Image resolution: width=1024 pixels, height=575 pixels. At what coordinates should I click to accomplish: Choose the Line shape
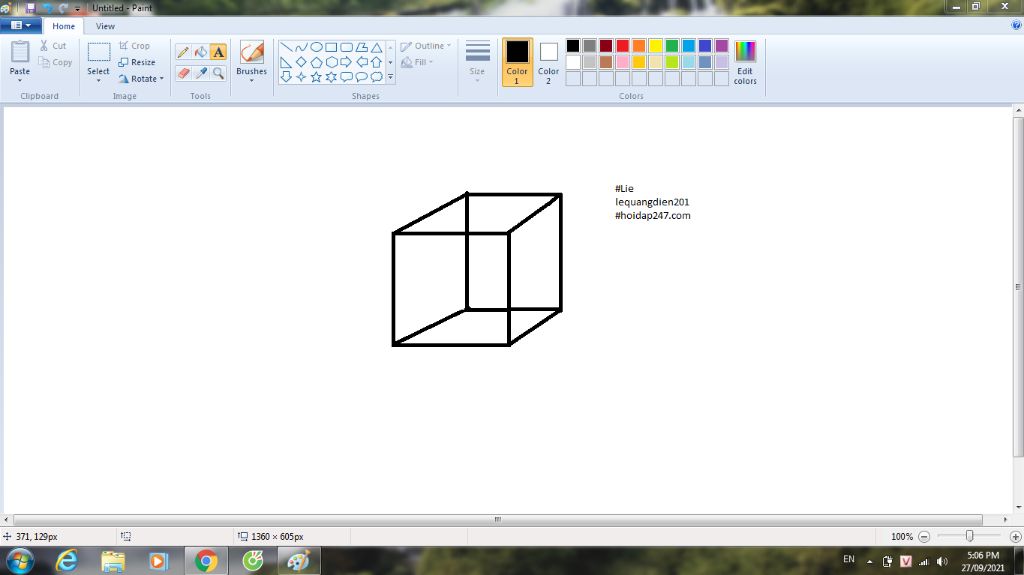[286, 47]
